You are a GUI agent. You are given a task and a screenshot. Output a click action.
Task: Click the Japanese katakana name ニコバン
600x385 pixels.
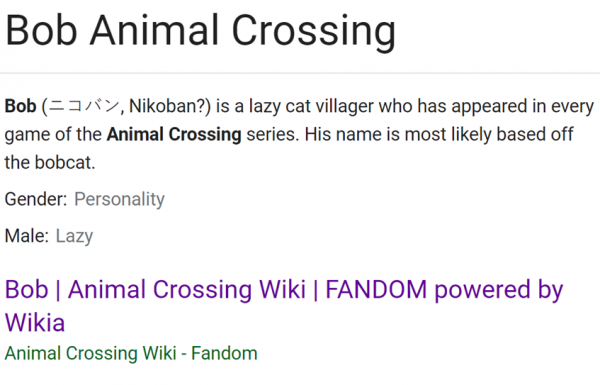pyautogui.click(x=84, y=106)
